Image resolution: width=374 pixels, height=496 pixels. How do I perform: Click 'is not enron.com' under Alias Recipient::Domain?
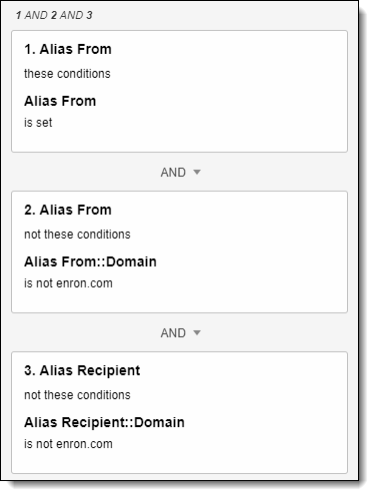pos(68,444)
